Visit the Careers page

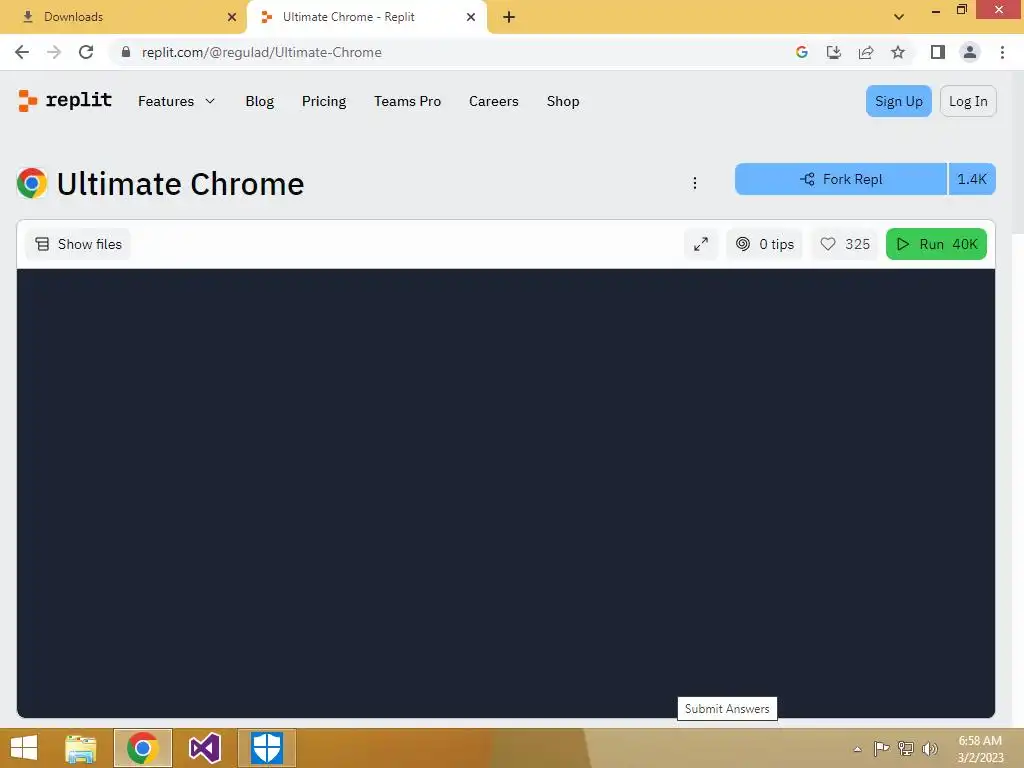tap(494, 101)
